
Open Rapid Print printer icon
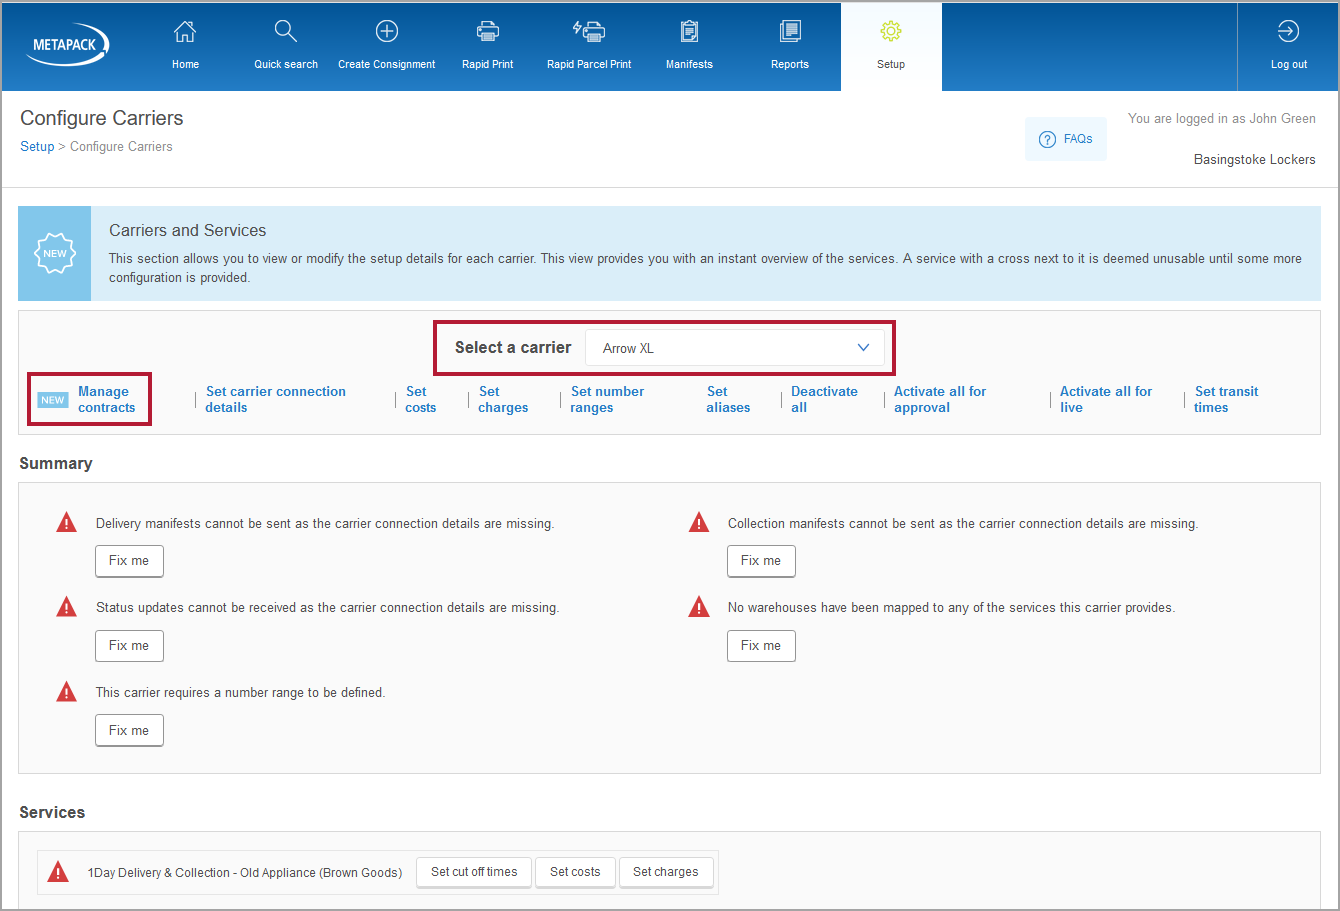click(x=488, y=32)
